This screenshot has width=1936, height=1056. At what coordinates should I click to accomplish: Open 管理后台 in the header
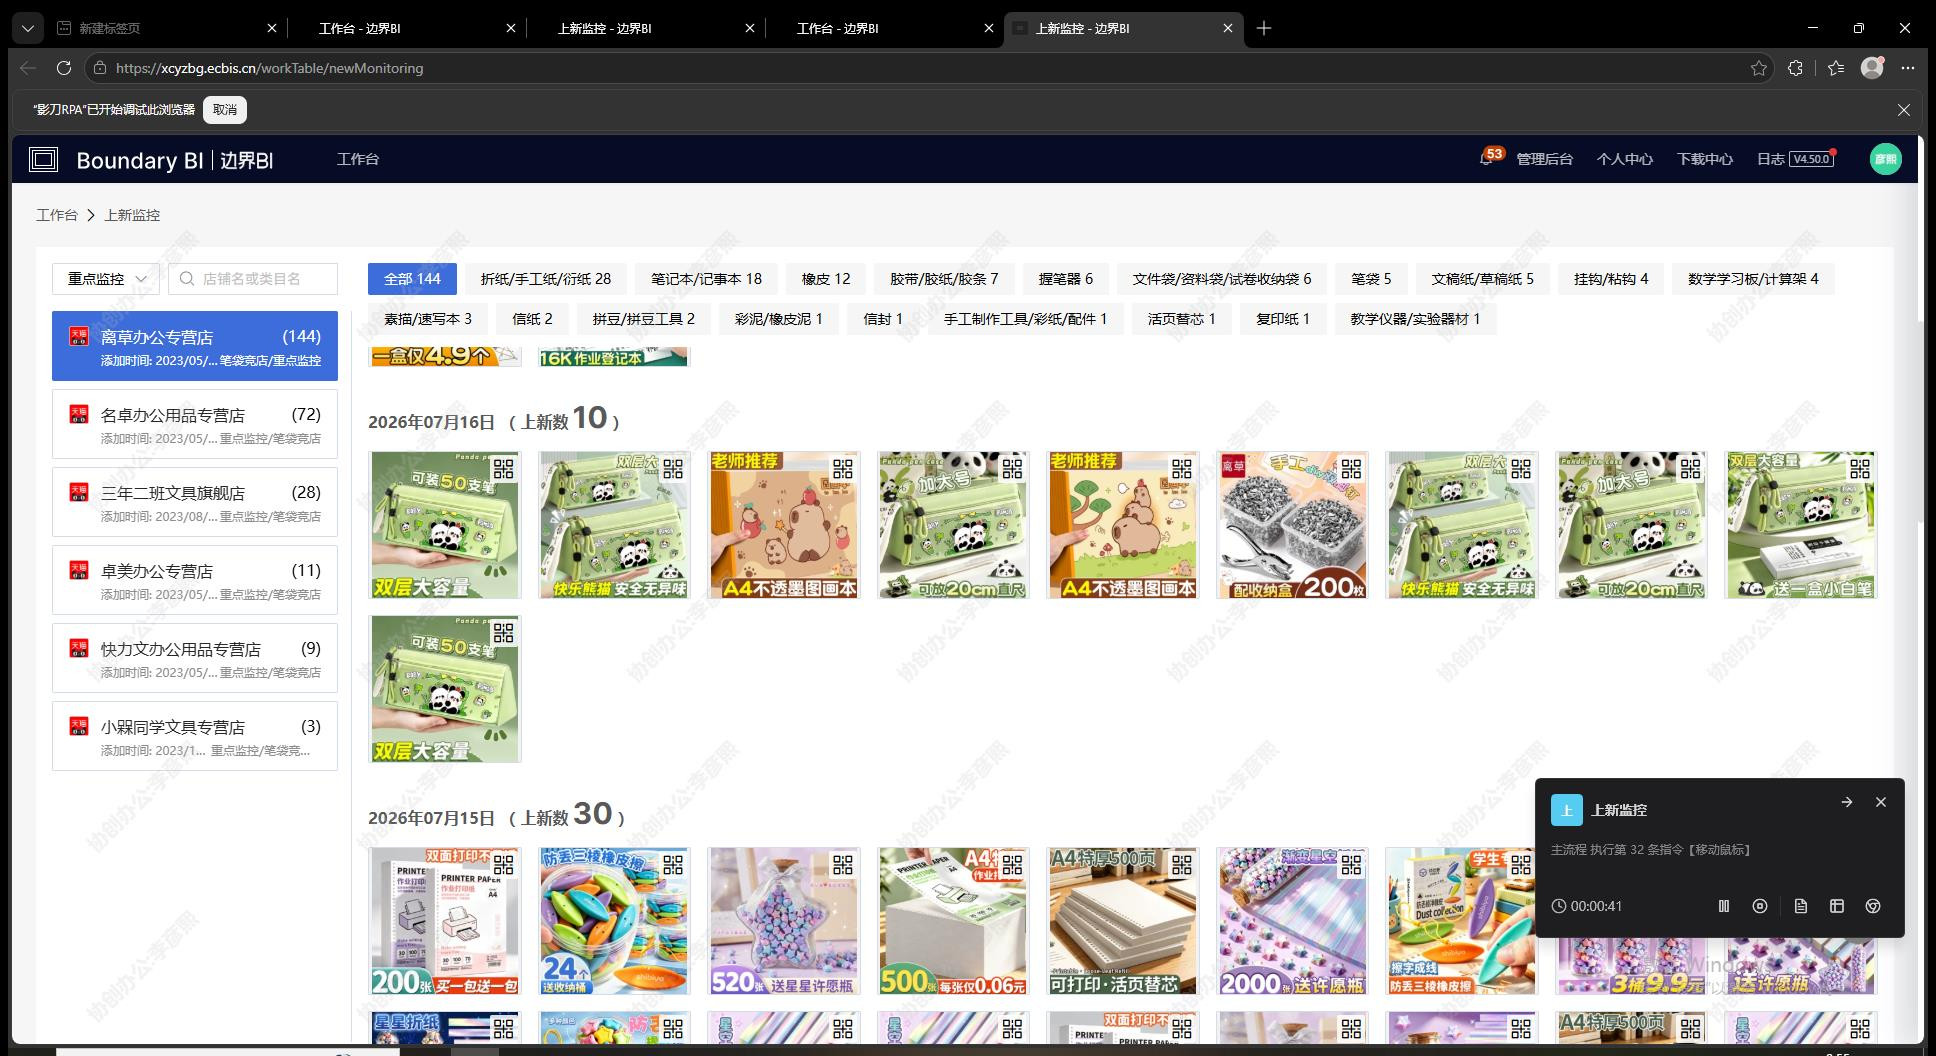pos(1545,159)
